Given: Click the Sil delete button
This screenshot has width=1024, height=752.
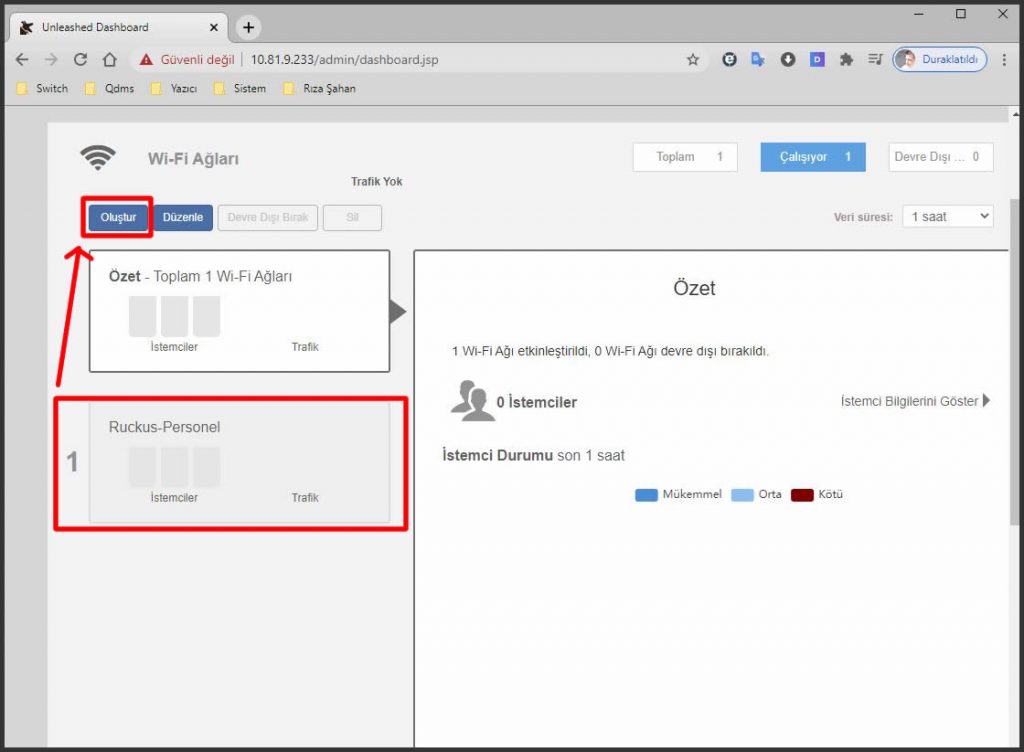Looking at the screenshot, I should (352, 217).
